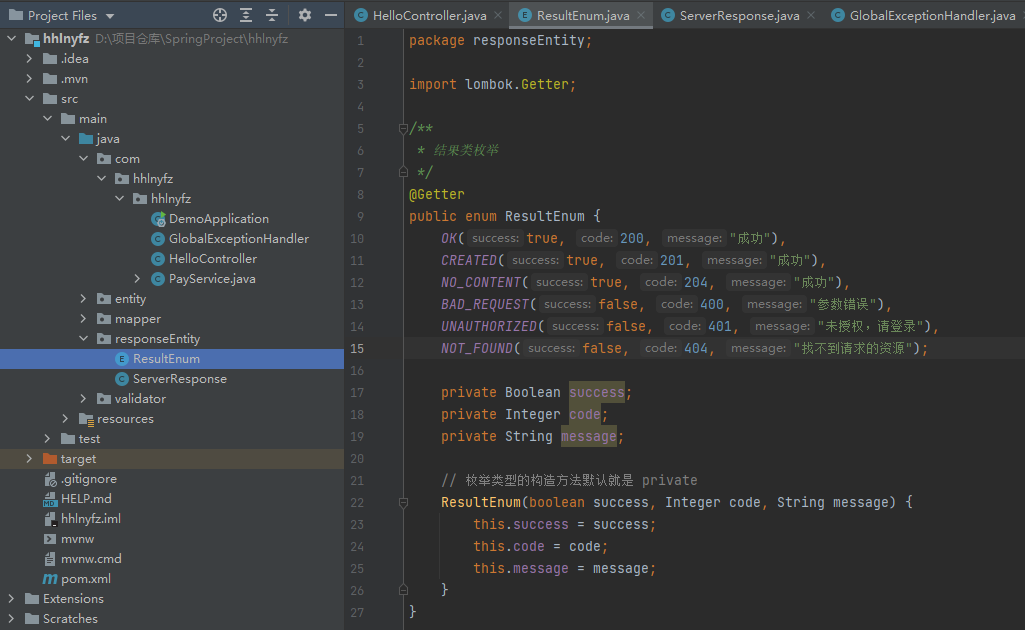The width and height of the screenshot is (1025, 630).
Task: Expand the Scratches node
Action: 12,619
